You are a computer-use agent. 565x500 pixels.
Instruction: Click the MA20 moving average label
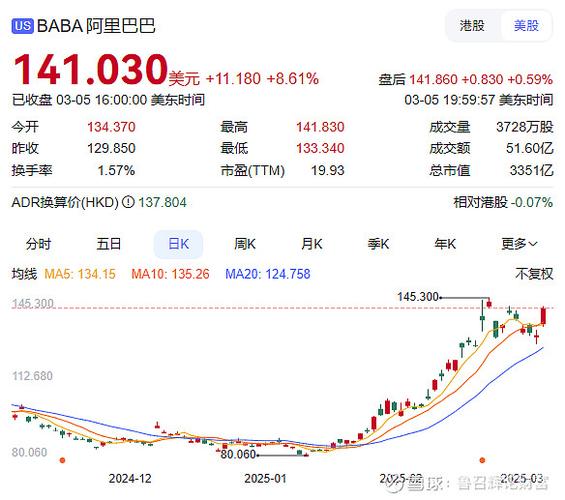click(268, 274)
